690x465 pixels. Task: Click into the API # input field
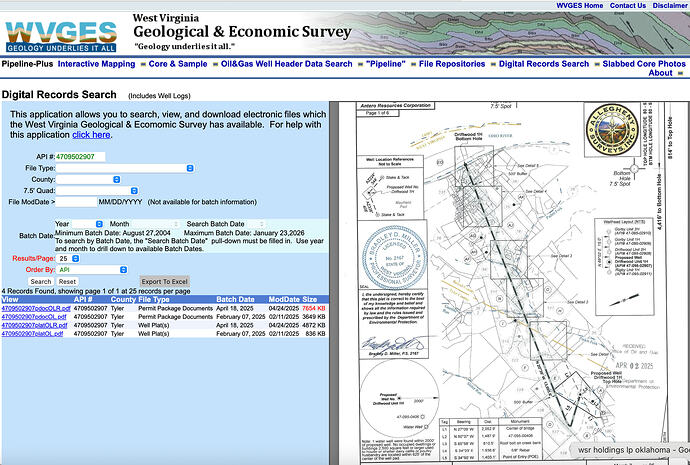tap(81, 157)
